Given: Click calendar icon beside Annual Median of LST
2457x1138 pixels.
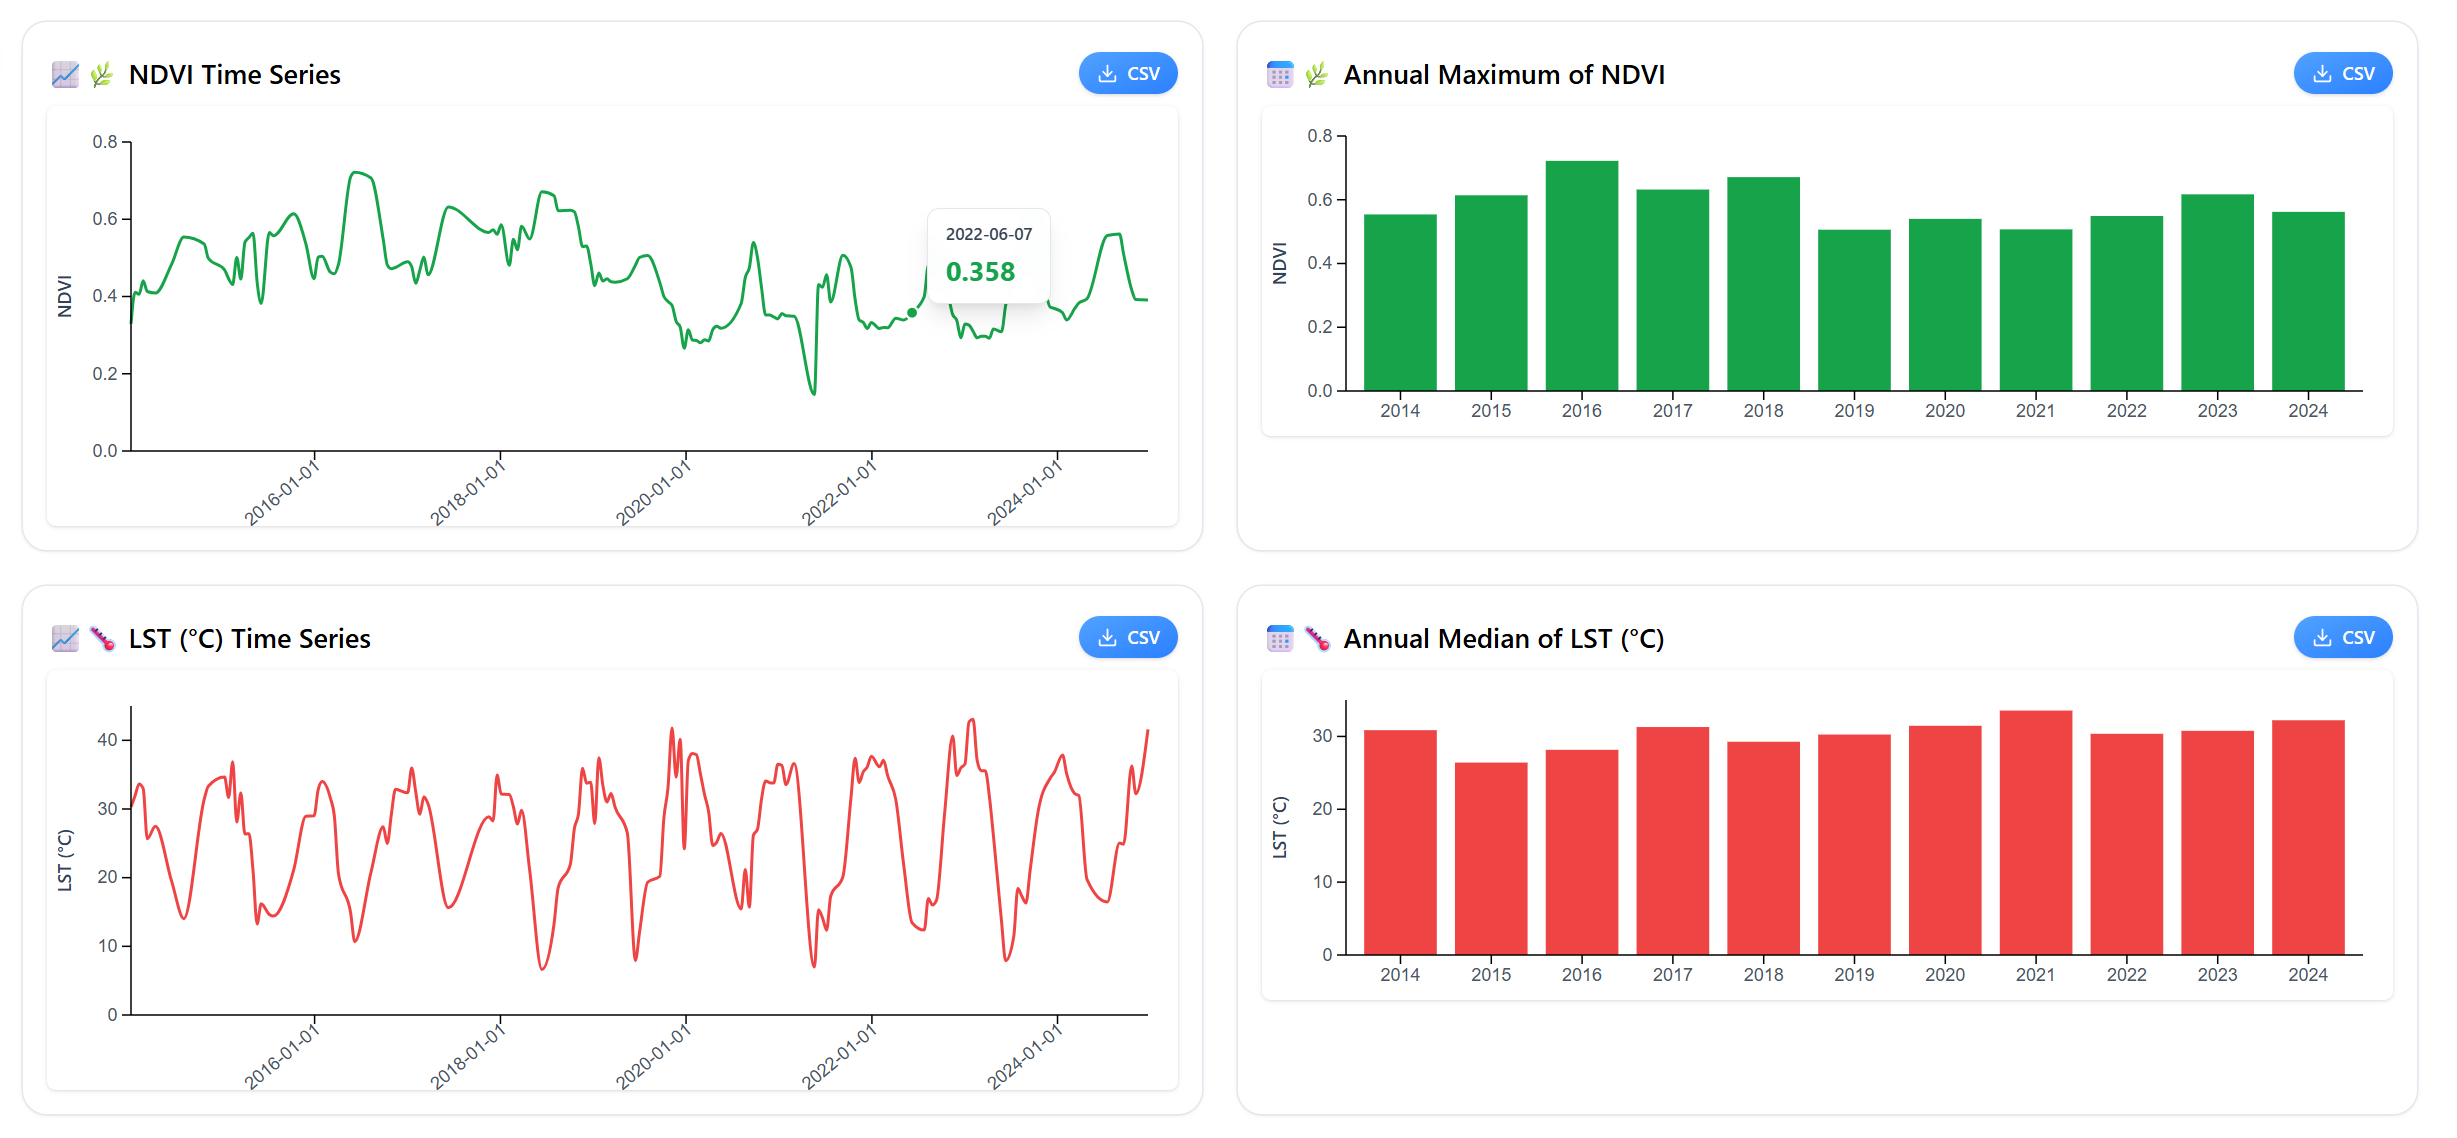Looking at the screenshot, I should coord(1279,639).
